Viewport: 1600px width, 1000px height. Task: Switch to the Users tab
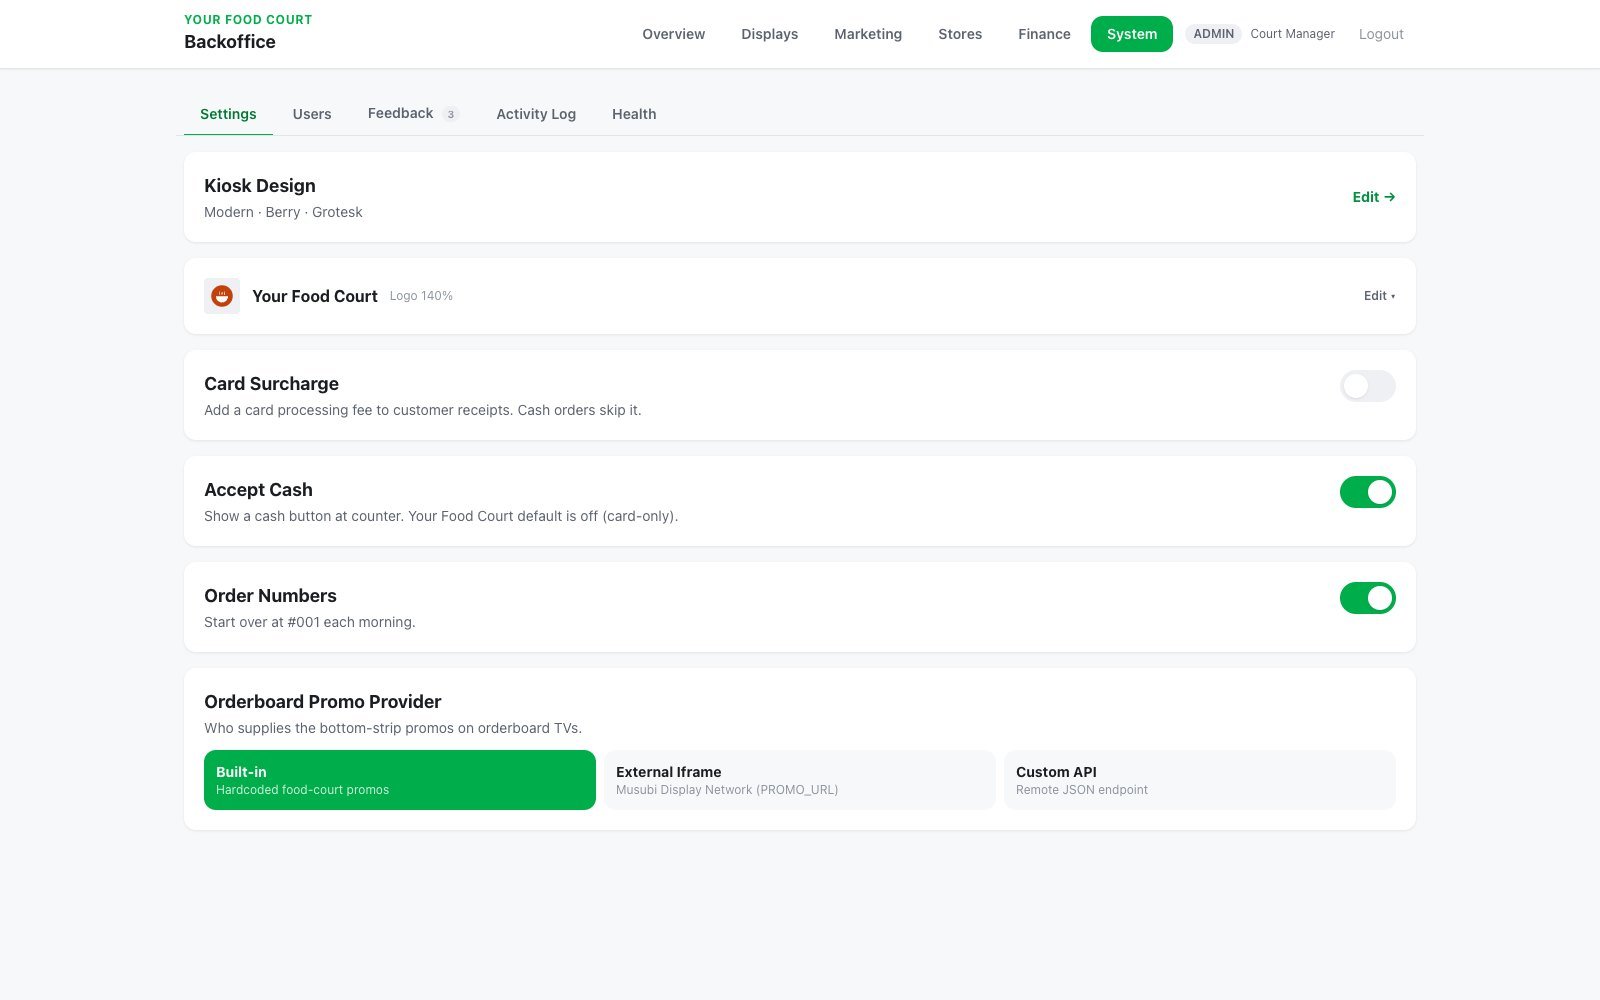[312, 114]
